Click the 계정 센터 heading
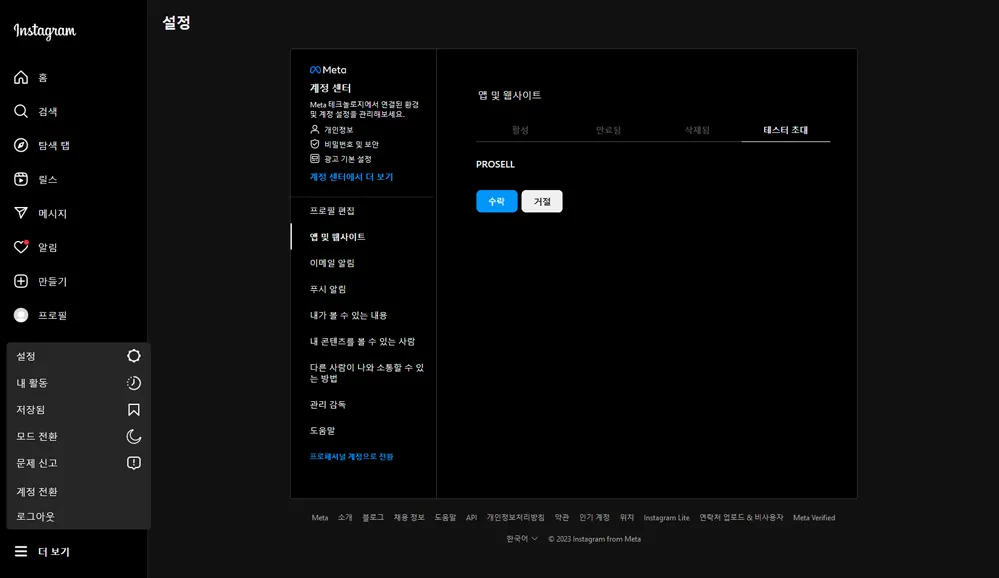Screen dimensions: 999x578 point(330,88)
